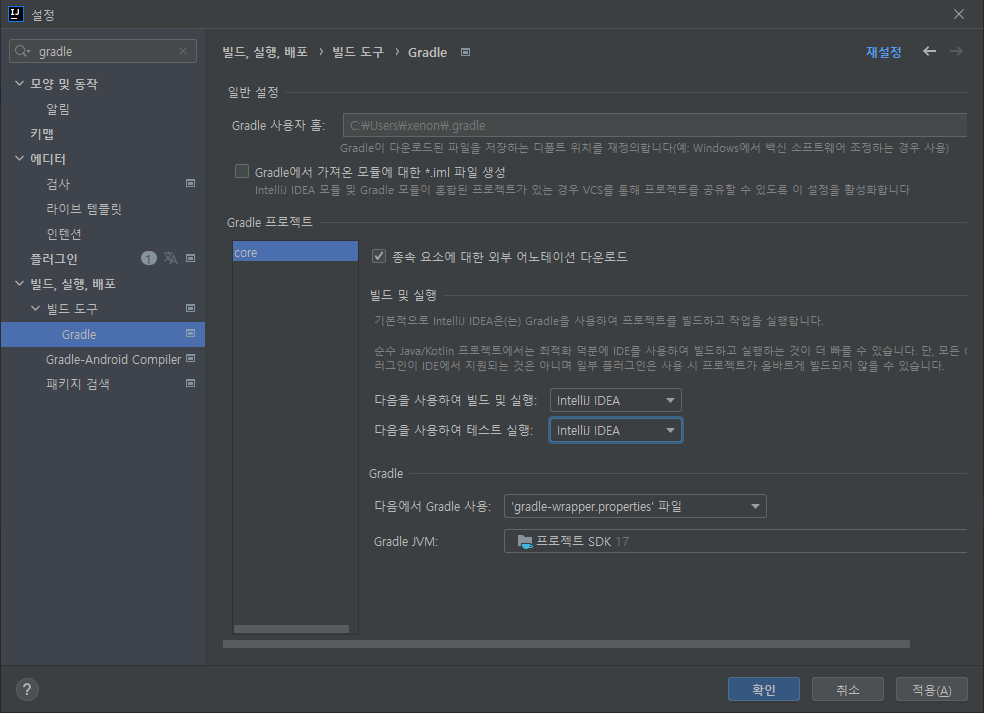This screenshot has height=713, width=984.
Task: Go back with the left arrow
Action: [x=929, y=51]
